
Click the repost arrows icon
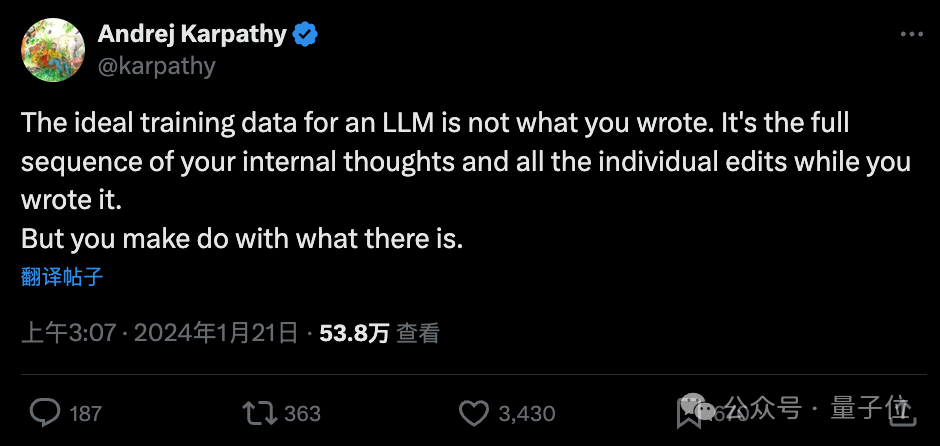tap(258, 412)
